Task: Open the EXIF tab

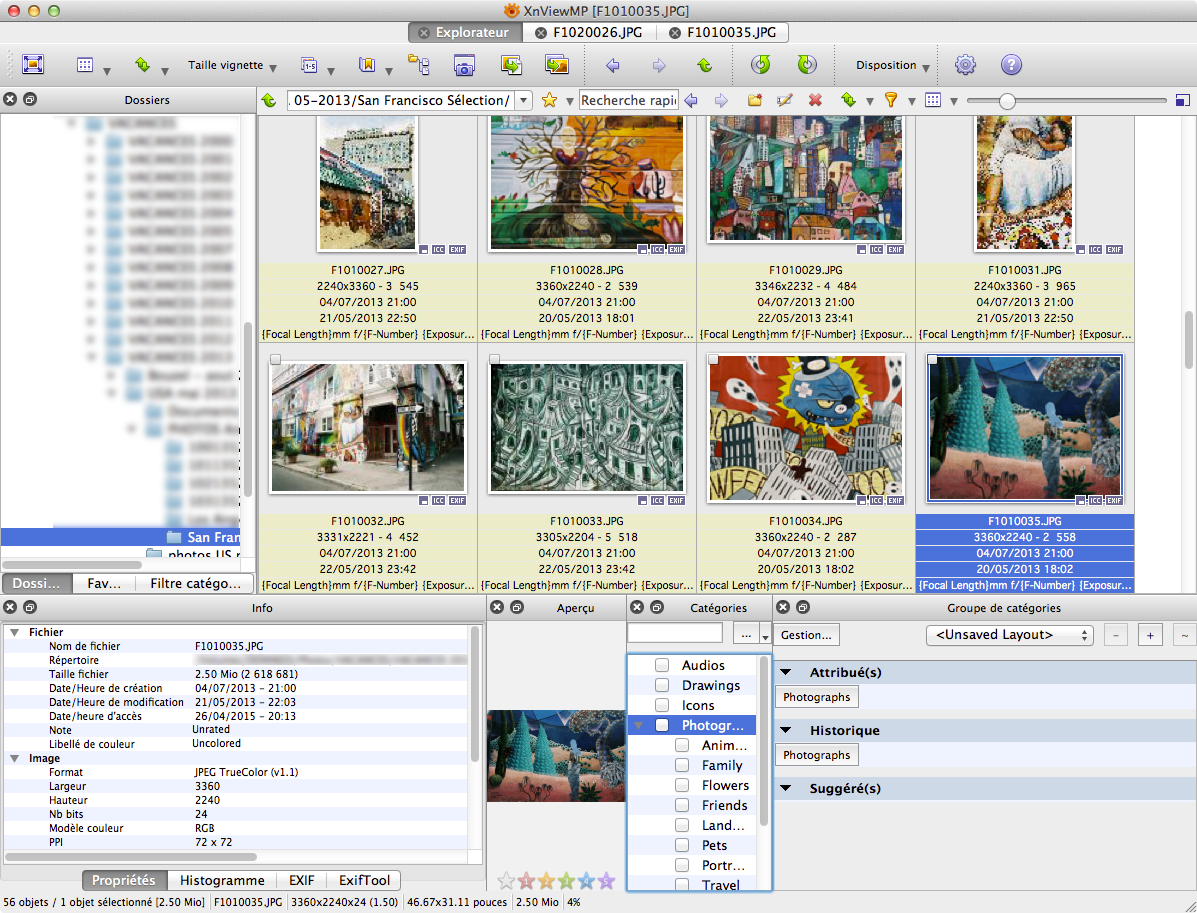Action: (302, 880)
